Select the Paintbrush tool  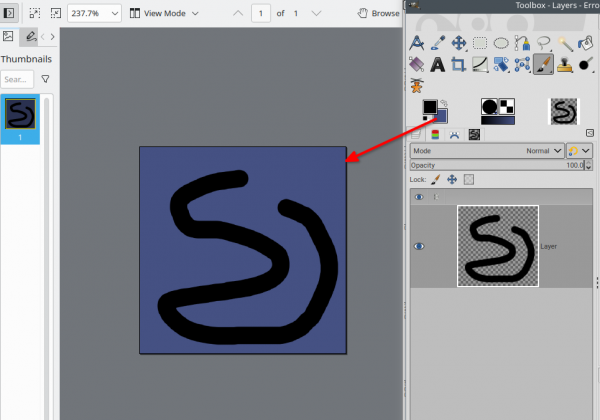pos(543,64)
